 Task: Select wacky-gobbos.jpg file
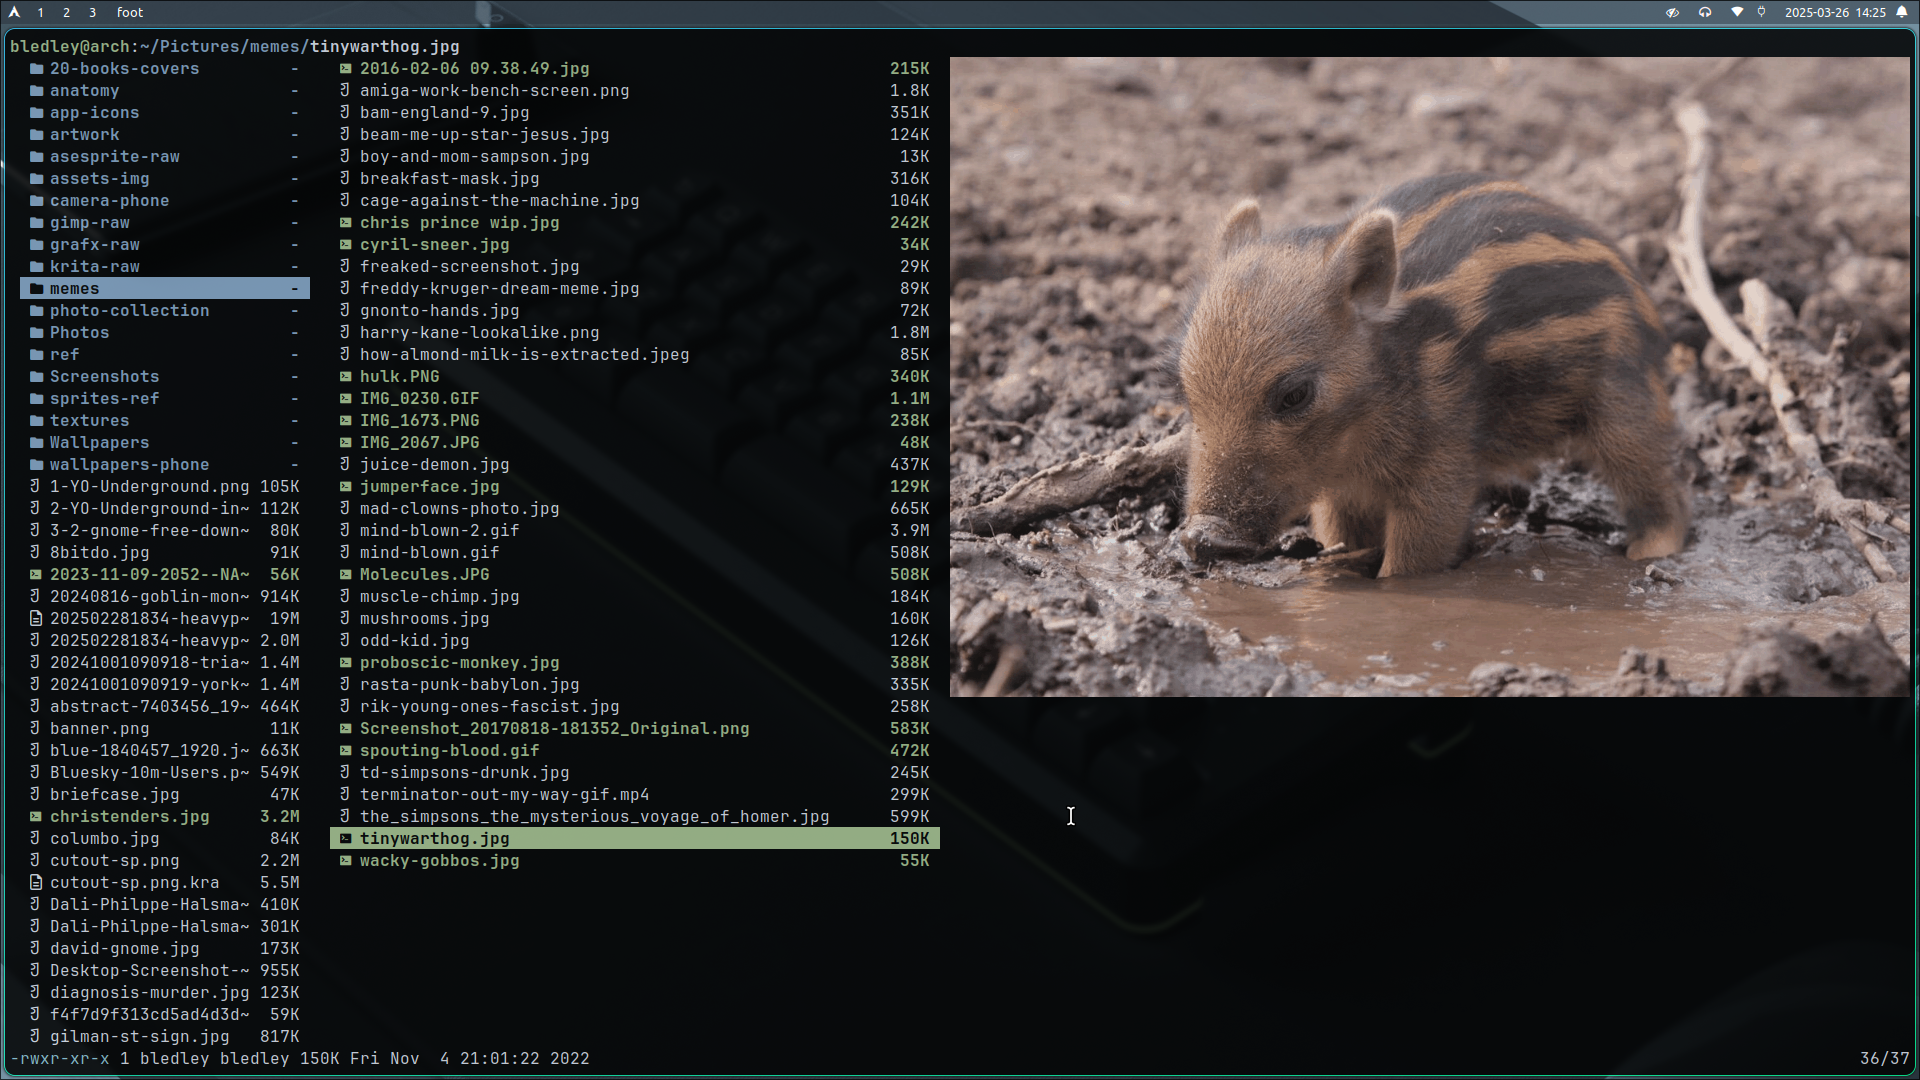[x=635, y=861]
